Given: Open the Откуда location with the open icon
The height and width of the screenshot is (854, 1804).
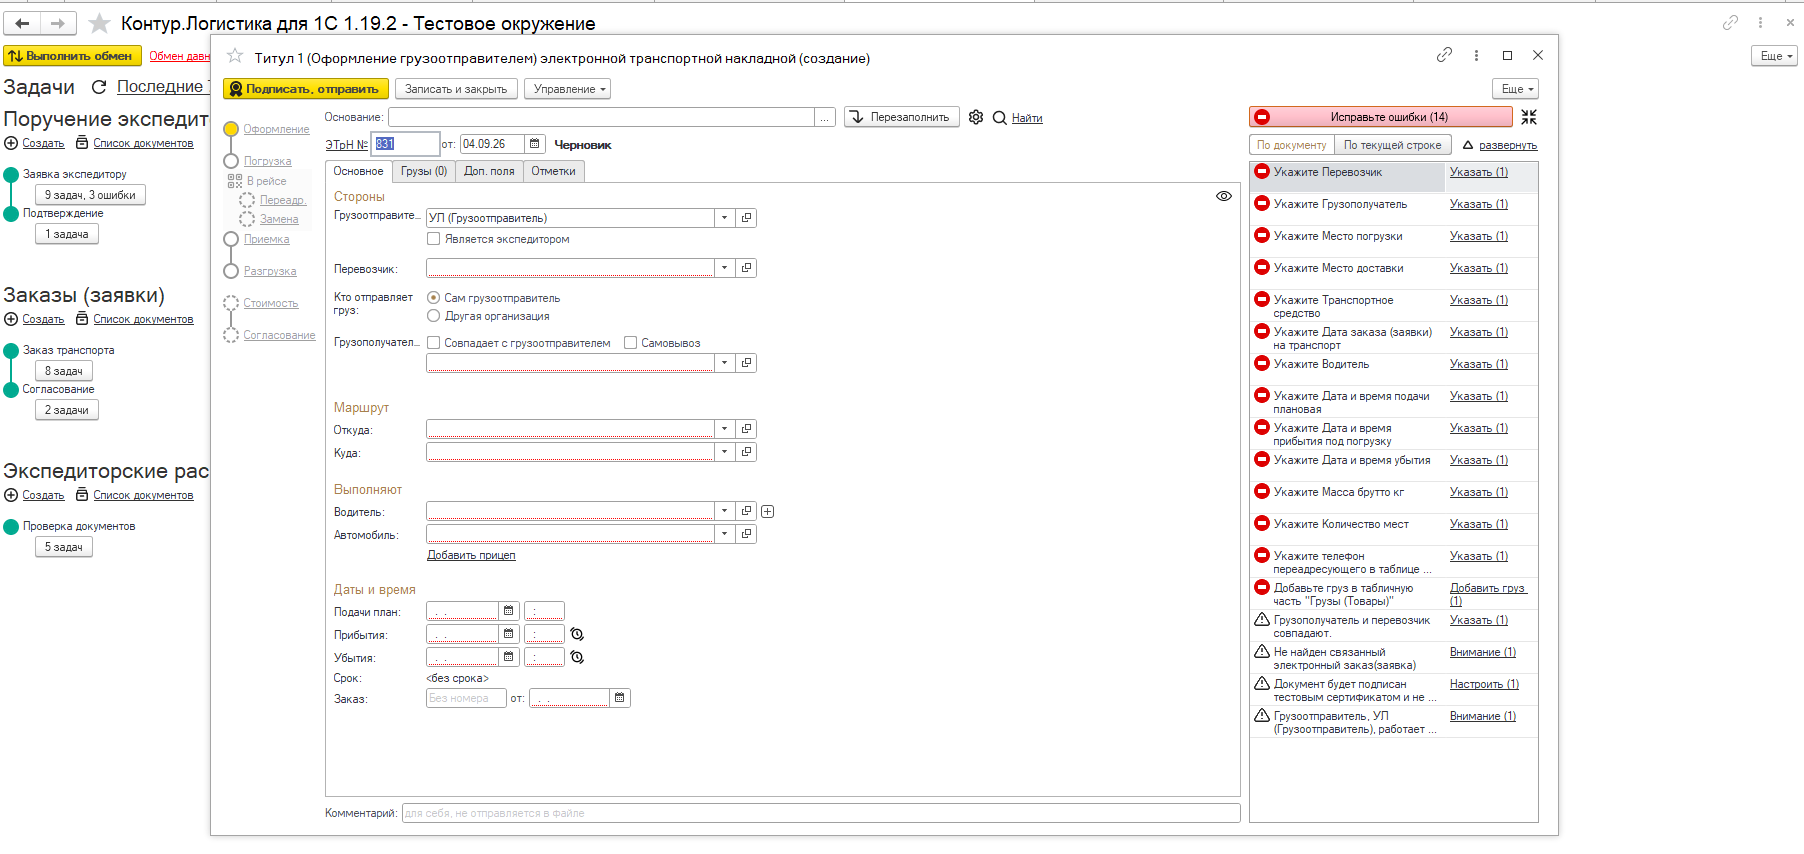Looking at the screenshot, I should click(x=746, y=429).
